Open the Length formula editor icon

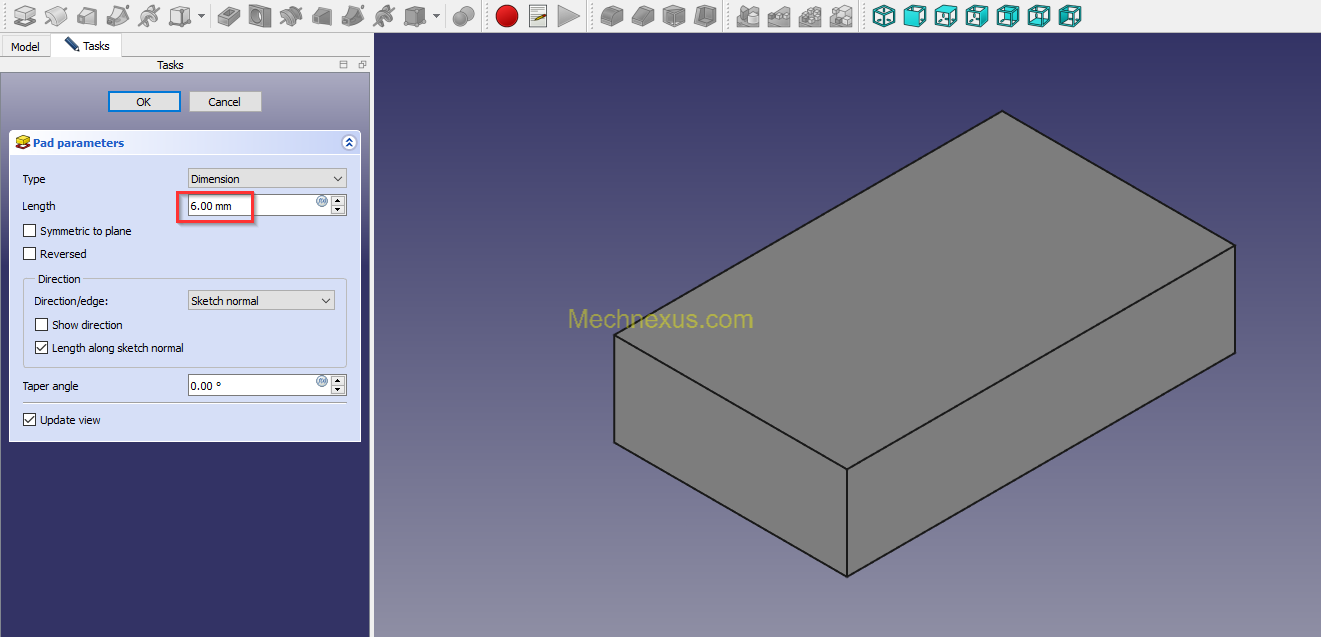(x=322, y=201)
